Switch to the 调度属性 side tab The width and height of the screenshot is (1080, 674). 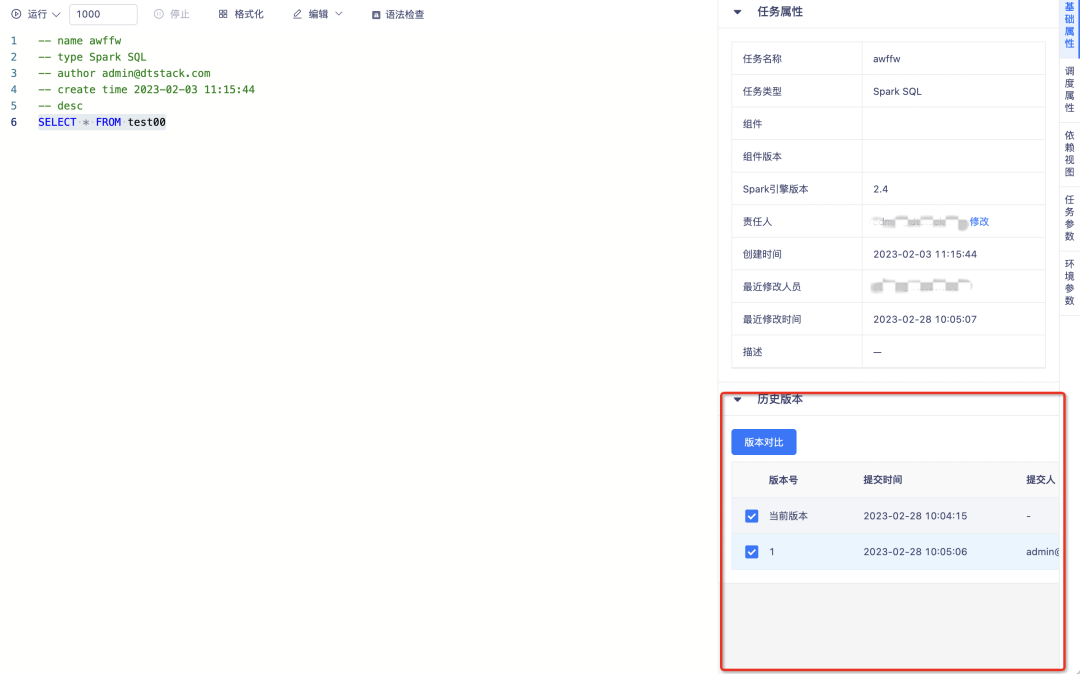1069,90
